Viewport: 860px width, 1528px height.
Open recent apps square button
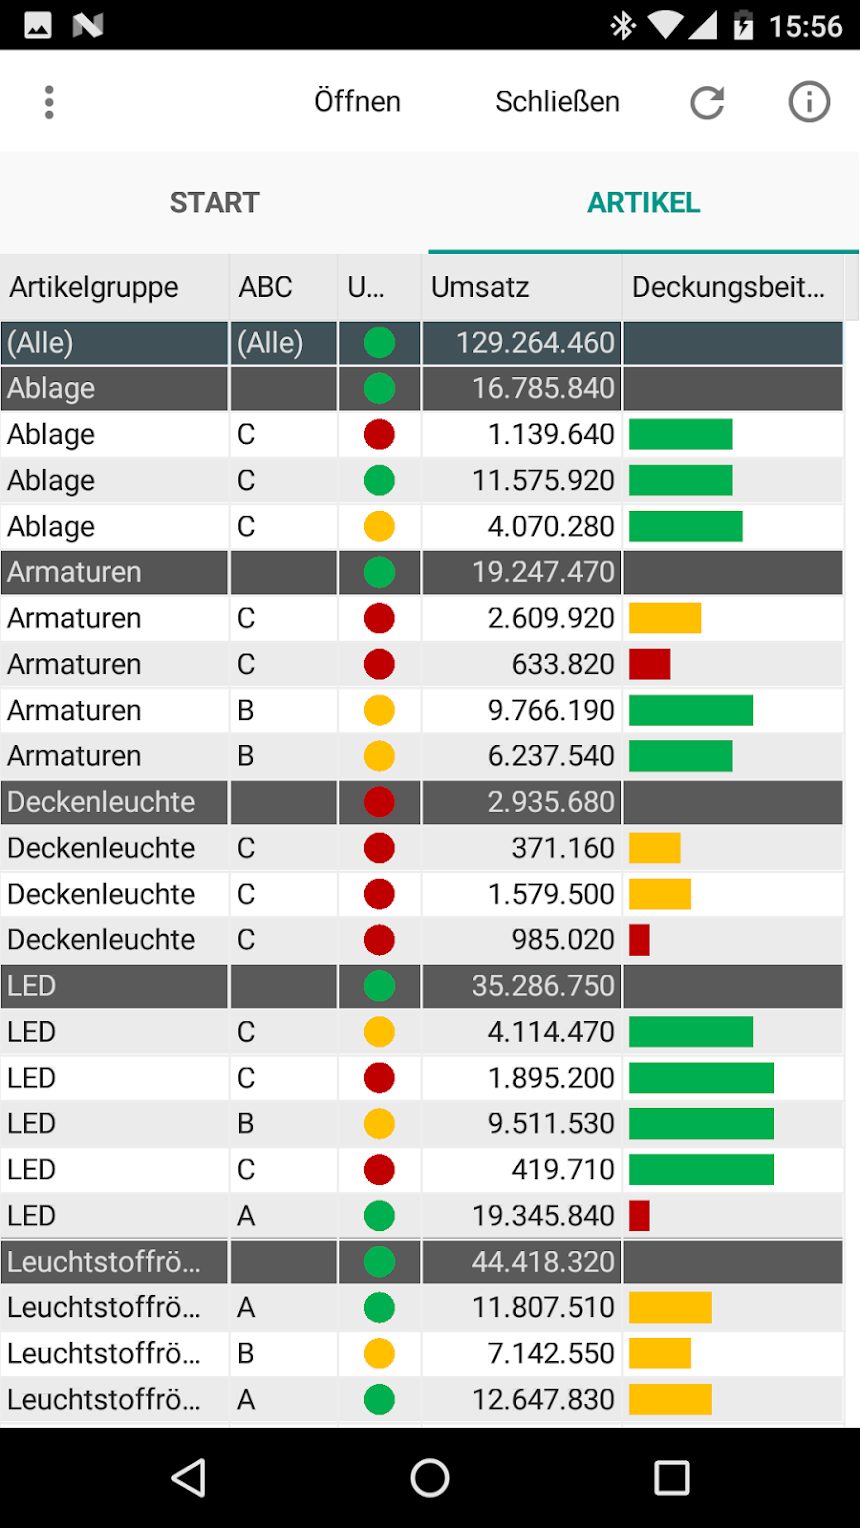[x=672, y=1477]
